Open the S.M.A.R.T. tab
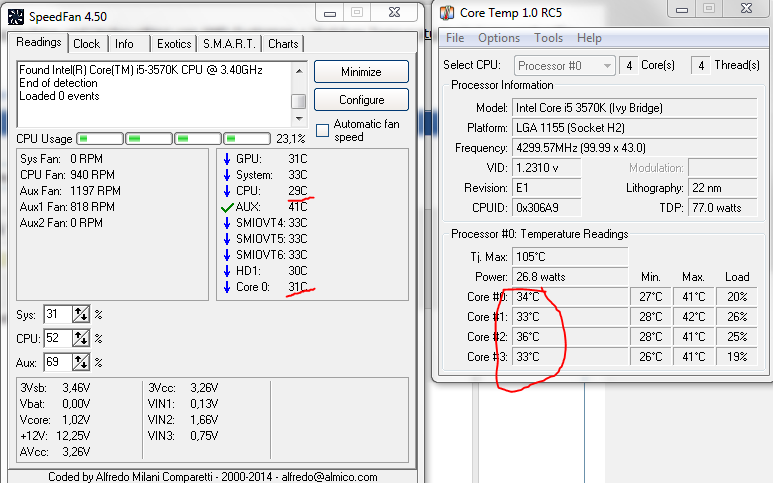Image resolution: width=773 pixels, height=483 pixels. [229, 44]
